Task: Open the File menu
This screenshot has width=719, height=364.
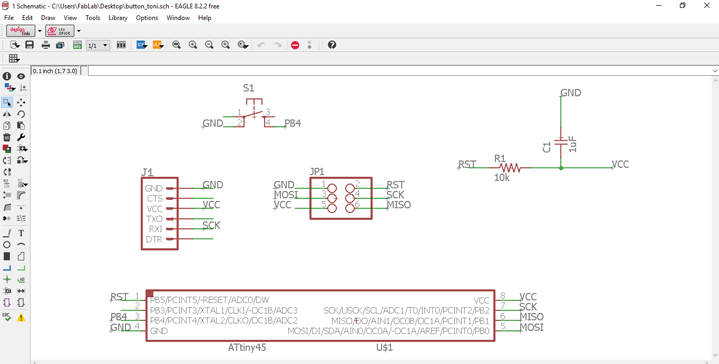Action: 9,18
